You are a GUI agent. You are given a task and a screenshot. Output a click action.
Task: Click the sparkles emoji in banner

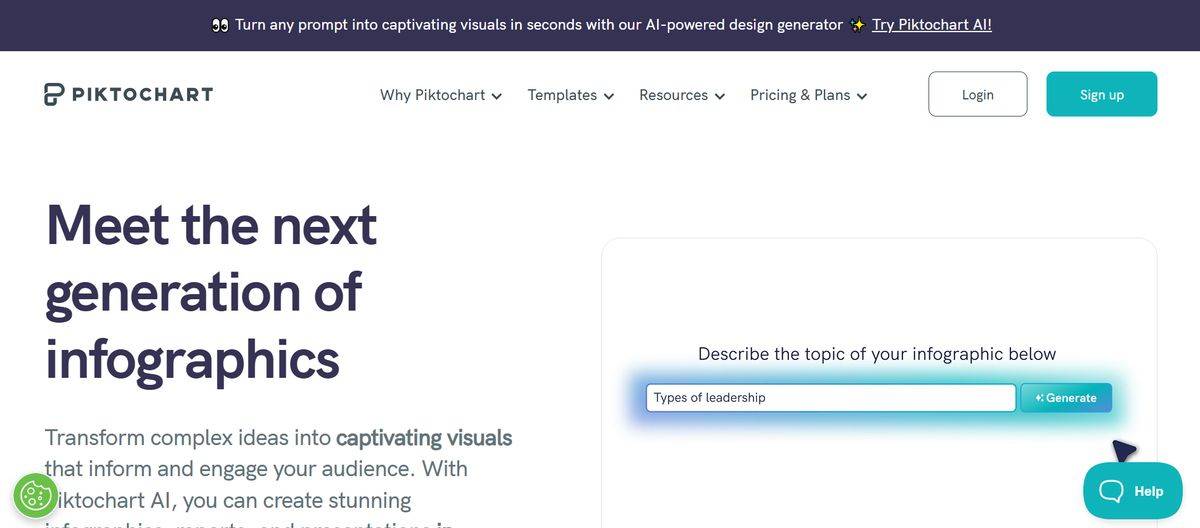[x=858, y=25]
